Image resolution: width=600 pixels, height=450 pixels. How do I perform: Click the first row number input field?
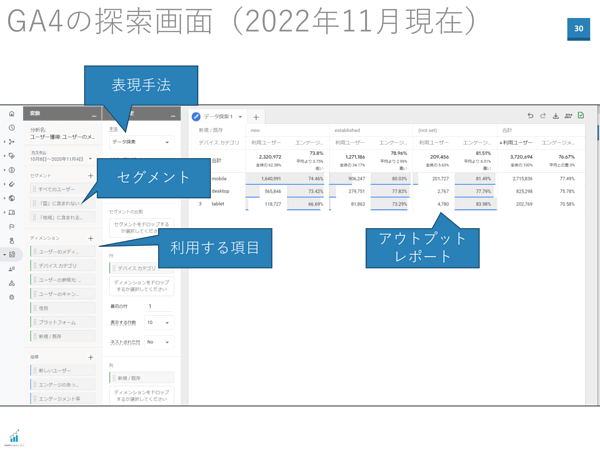click(x=159, y=306)
